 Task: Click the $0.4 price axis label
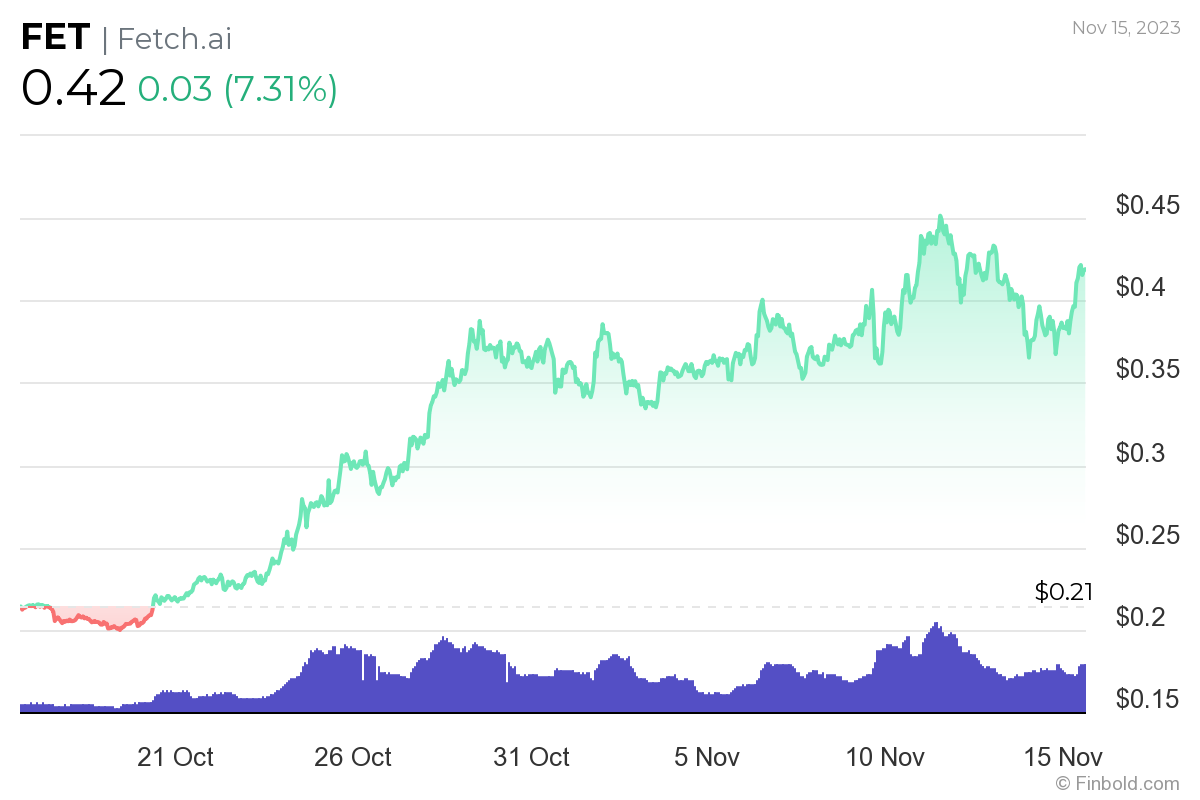click(x=1143, y=288)
